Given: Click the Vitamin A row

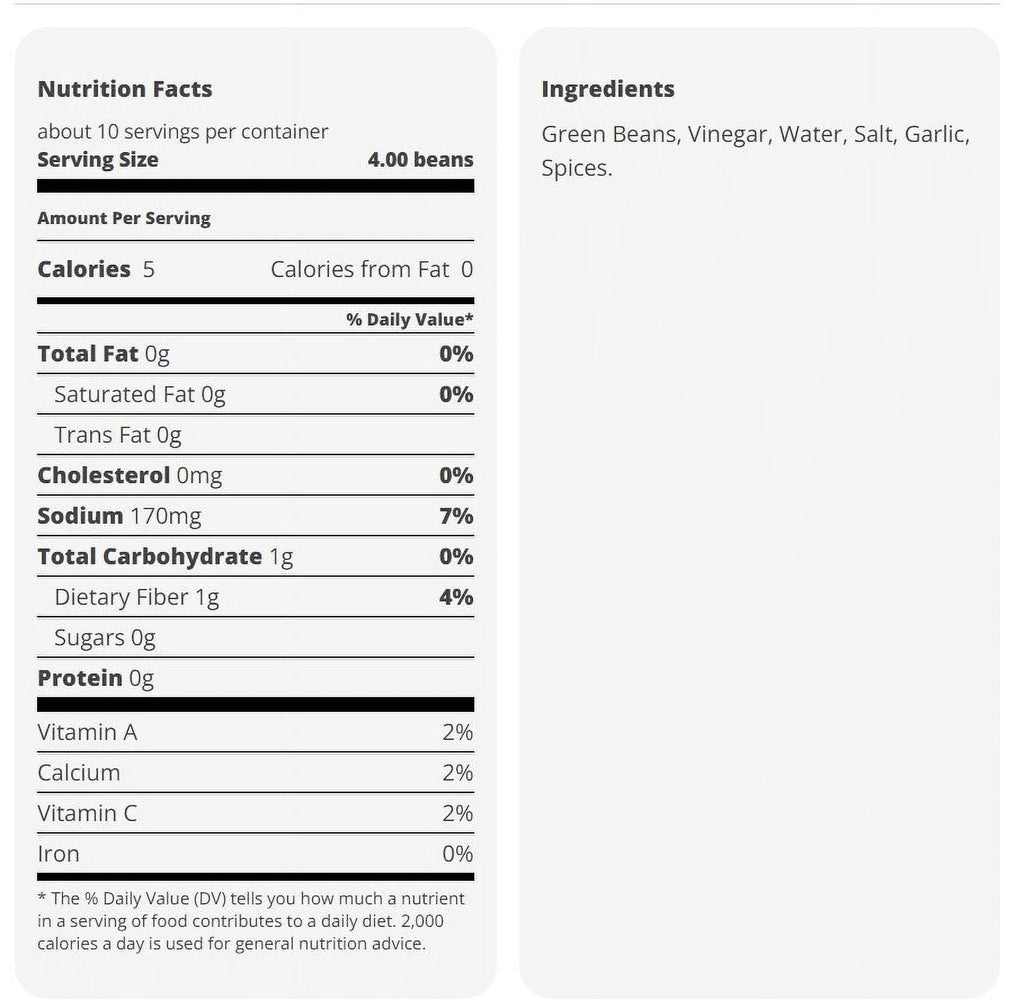Looking at the screenshot, I should click(x=255, y=732).
